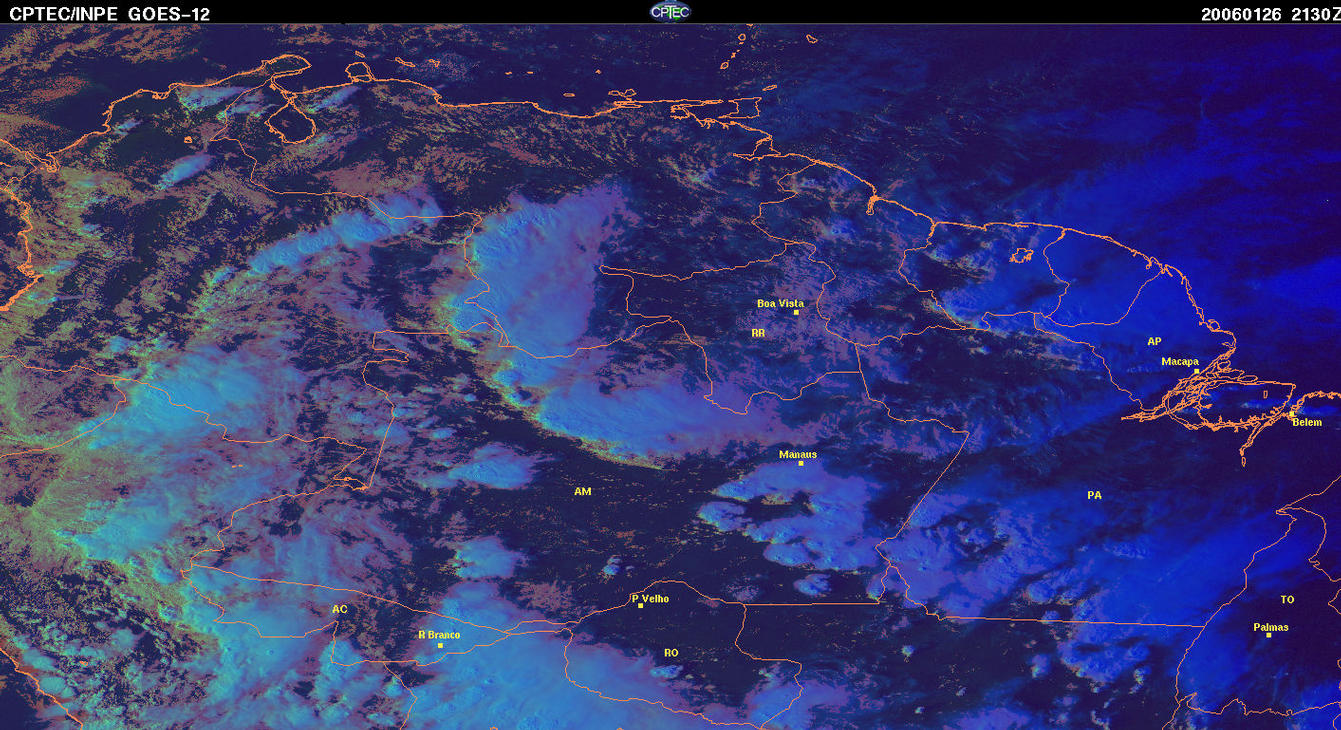The image size is (1341, 730).
Task: Click the RO state label
Action: click(671, 653)
